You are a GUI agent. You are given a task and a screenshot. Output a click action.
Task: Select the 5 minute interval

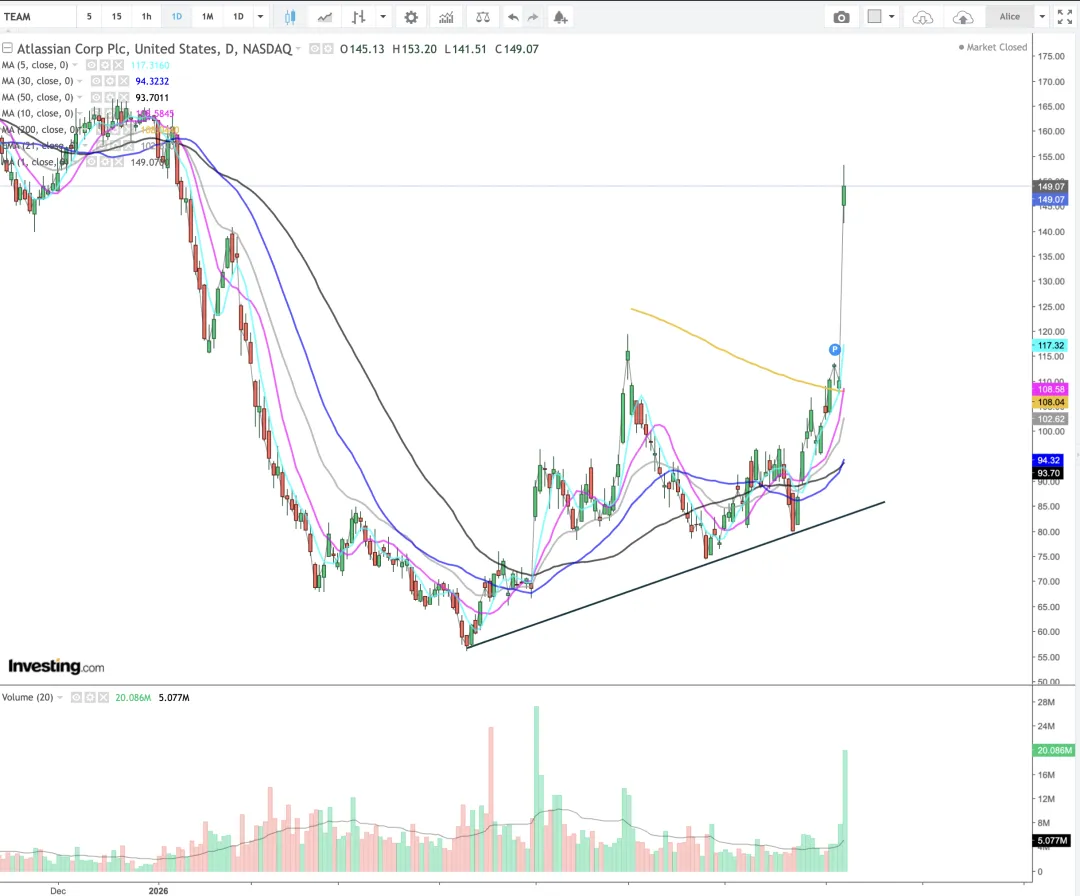point(89,17)
